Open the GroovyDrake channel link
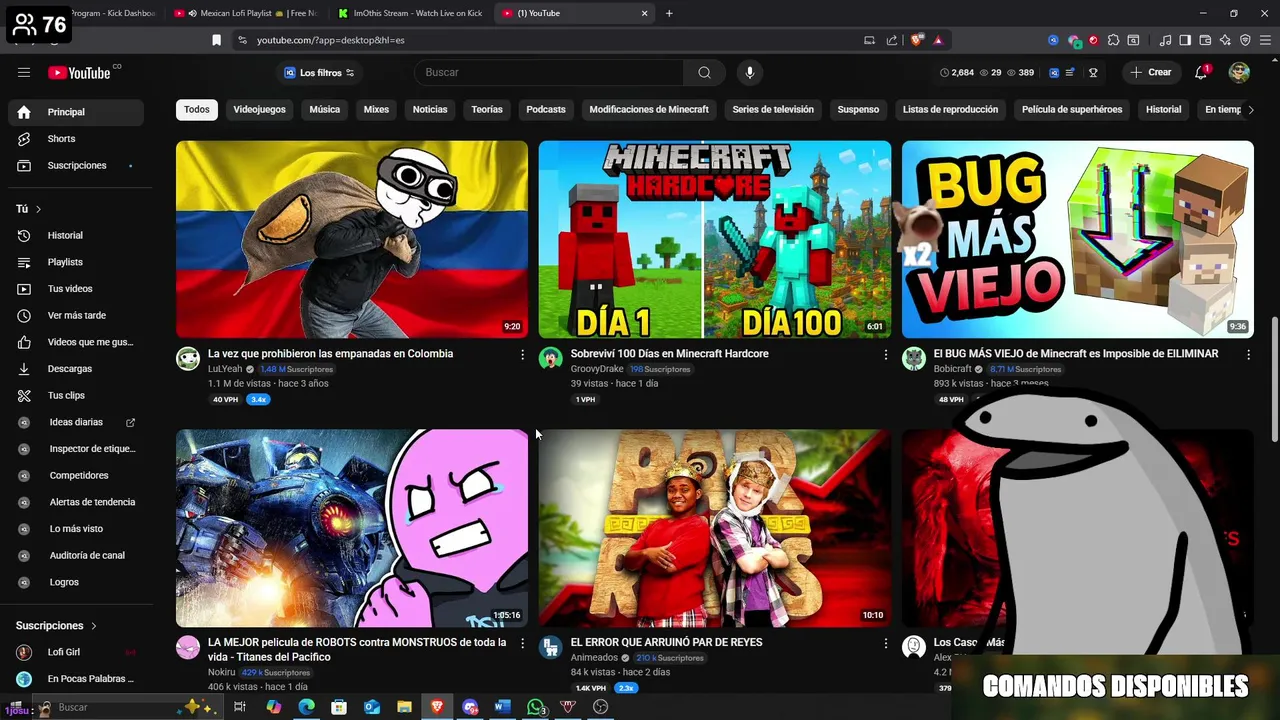Viewport: 1280px width, 720px height. tap(597, 369)
